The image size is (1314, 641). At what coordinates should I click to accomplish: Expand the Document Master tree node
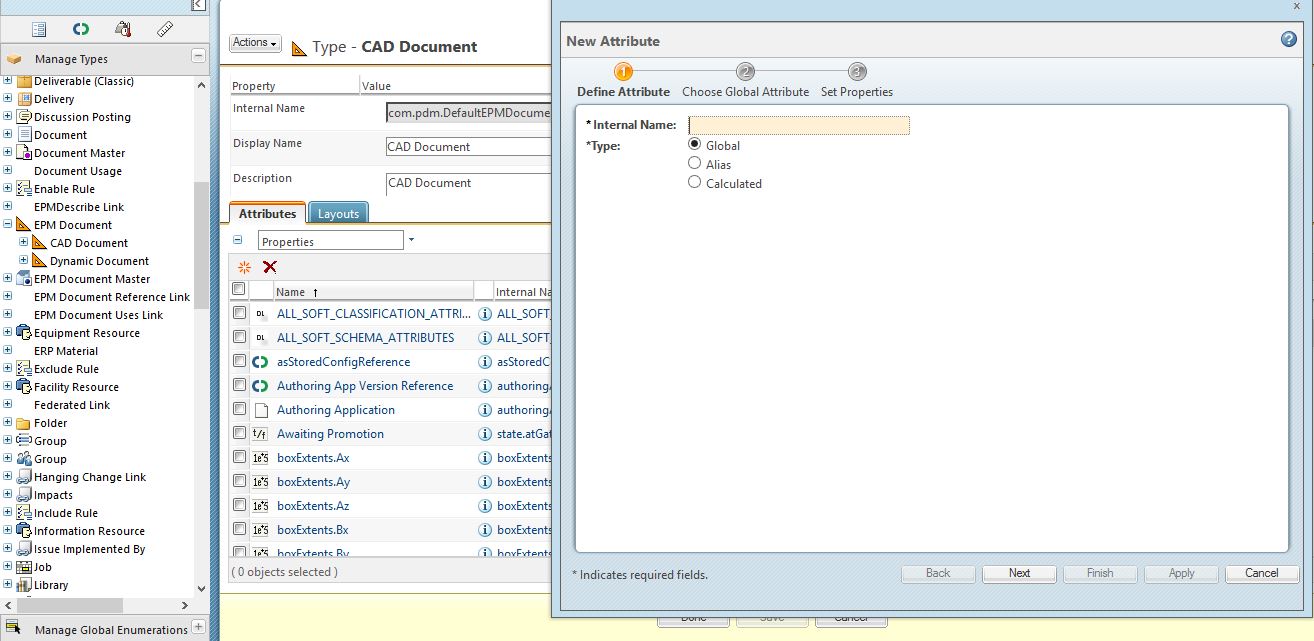point(7,153)
